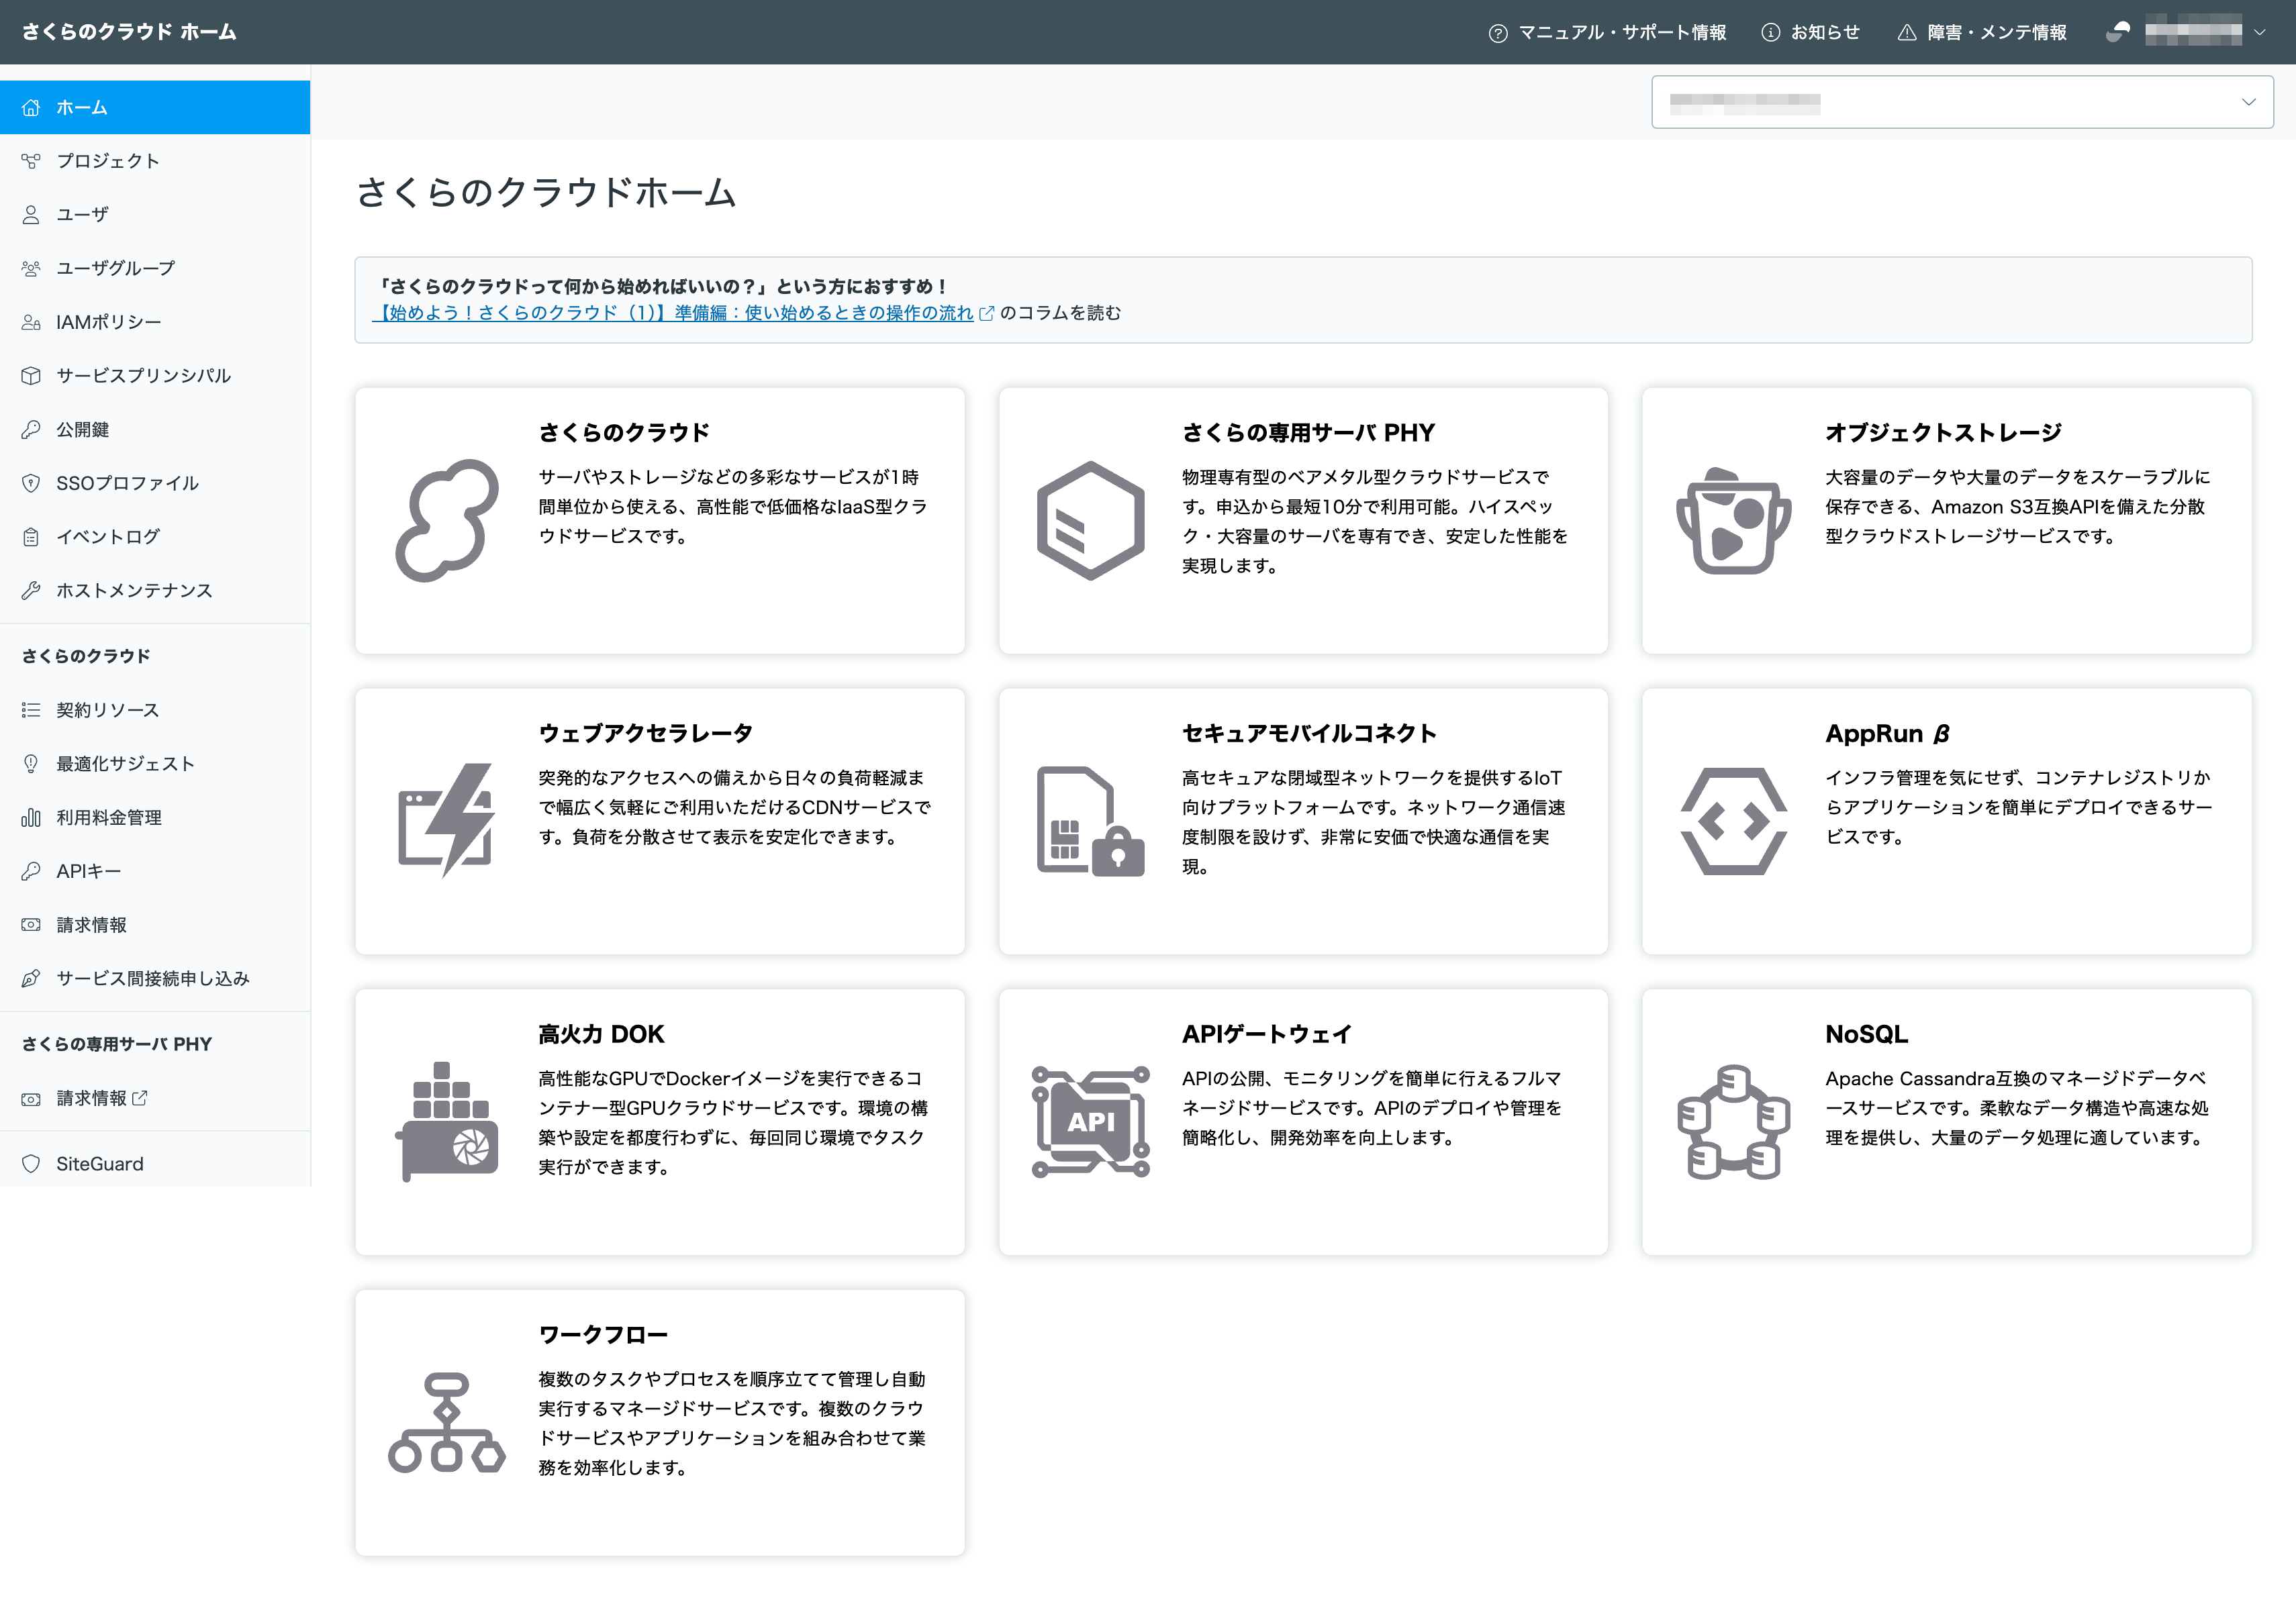This screenshot has height=1600, width=2296.
Task: Open 障害・メンテ情報 in the header
Action: (1982, 32)
